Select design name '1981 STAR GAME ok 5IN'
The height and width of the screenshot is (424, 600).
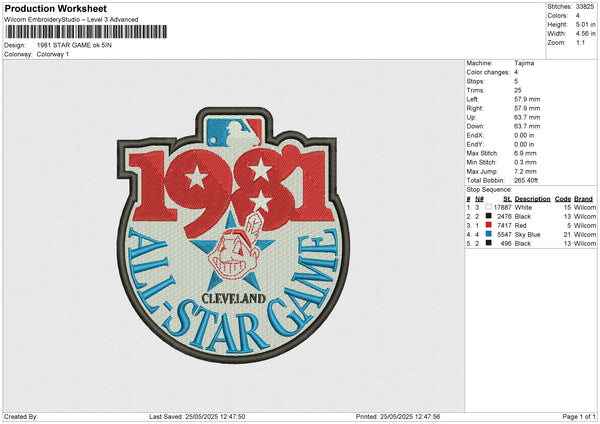[74, 45]
